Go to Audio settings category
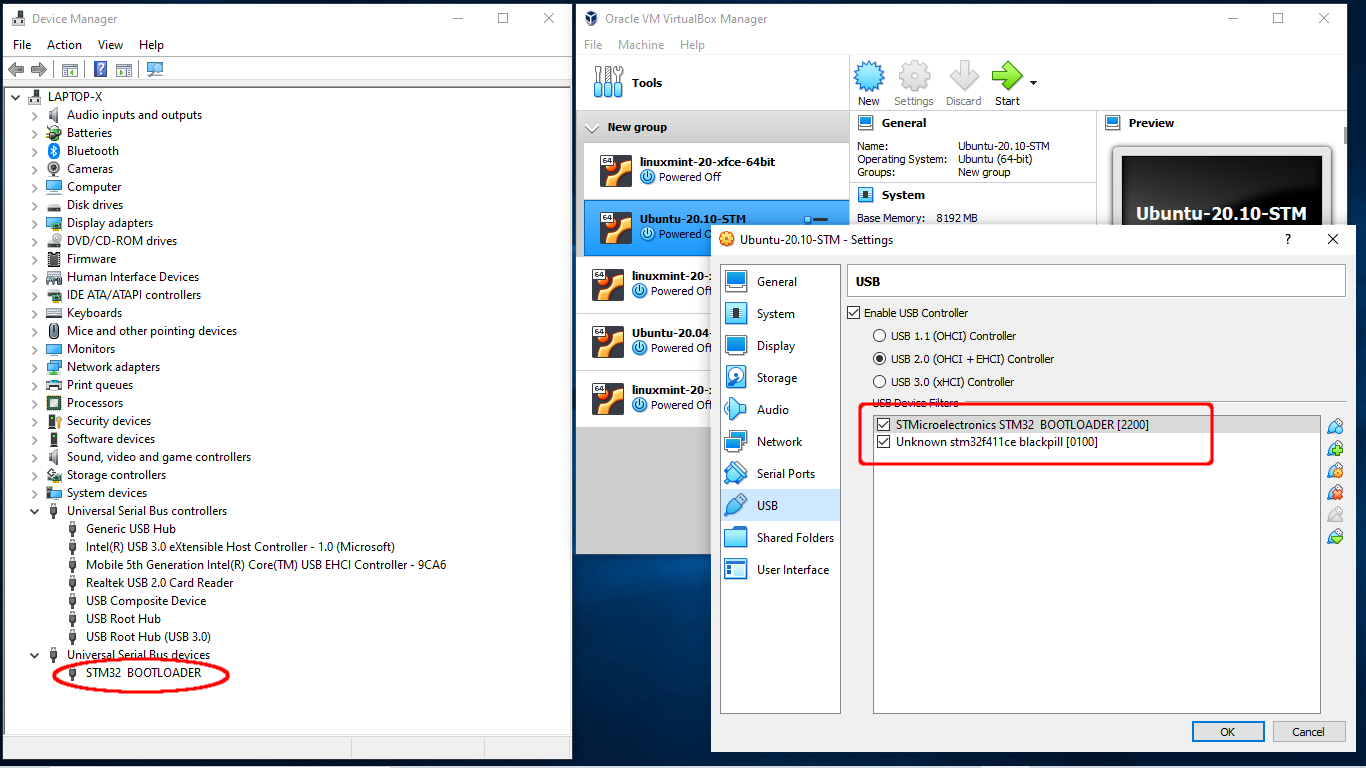The image size is (1366, 768). click(781, 410)
